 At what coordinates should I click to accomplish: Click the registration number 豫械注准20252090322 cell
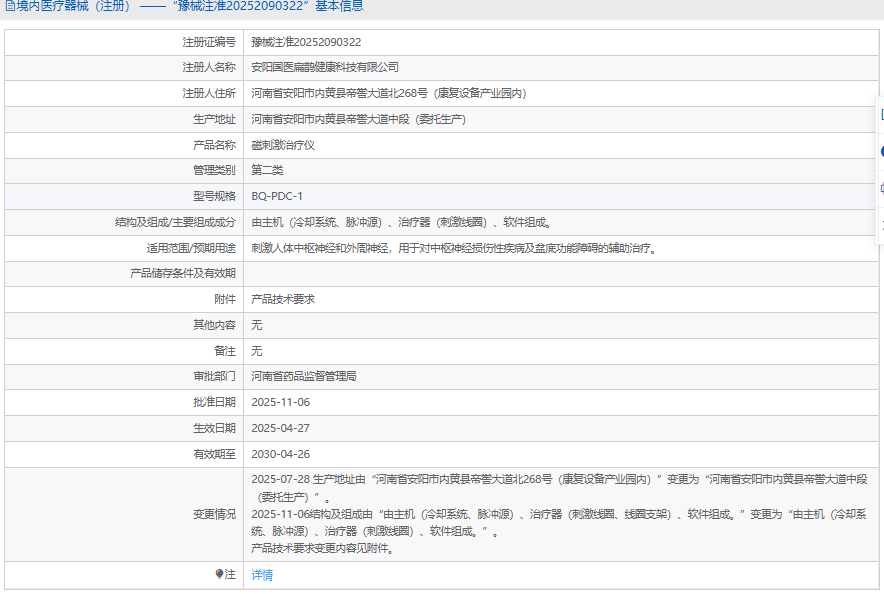(x=306, y=42)
